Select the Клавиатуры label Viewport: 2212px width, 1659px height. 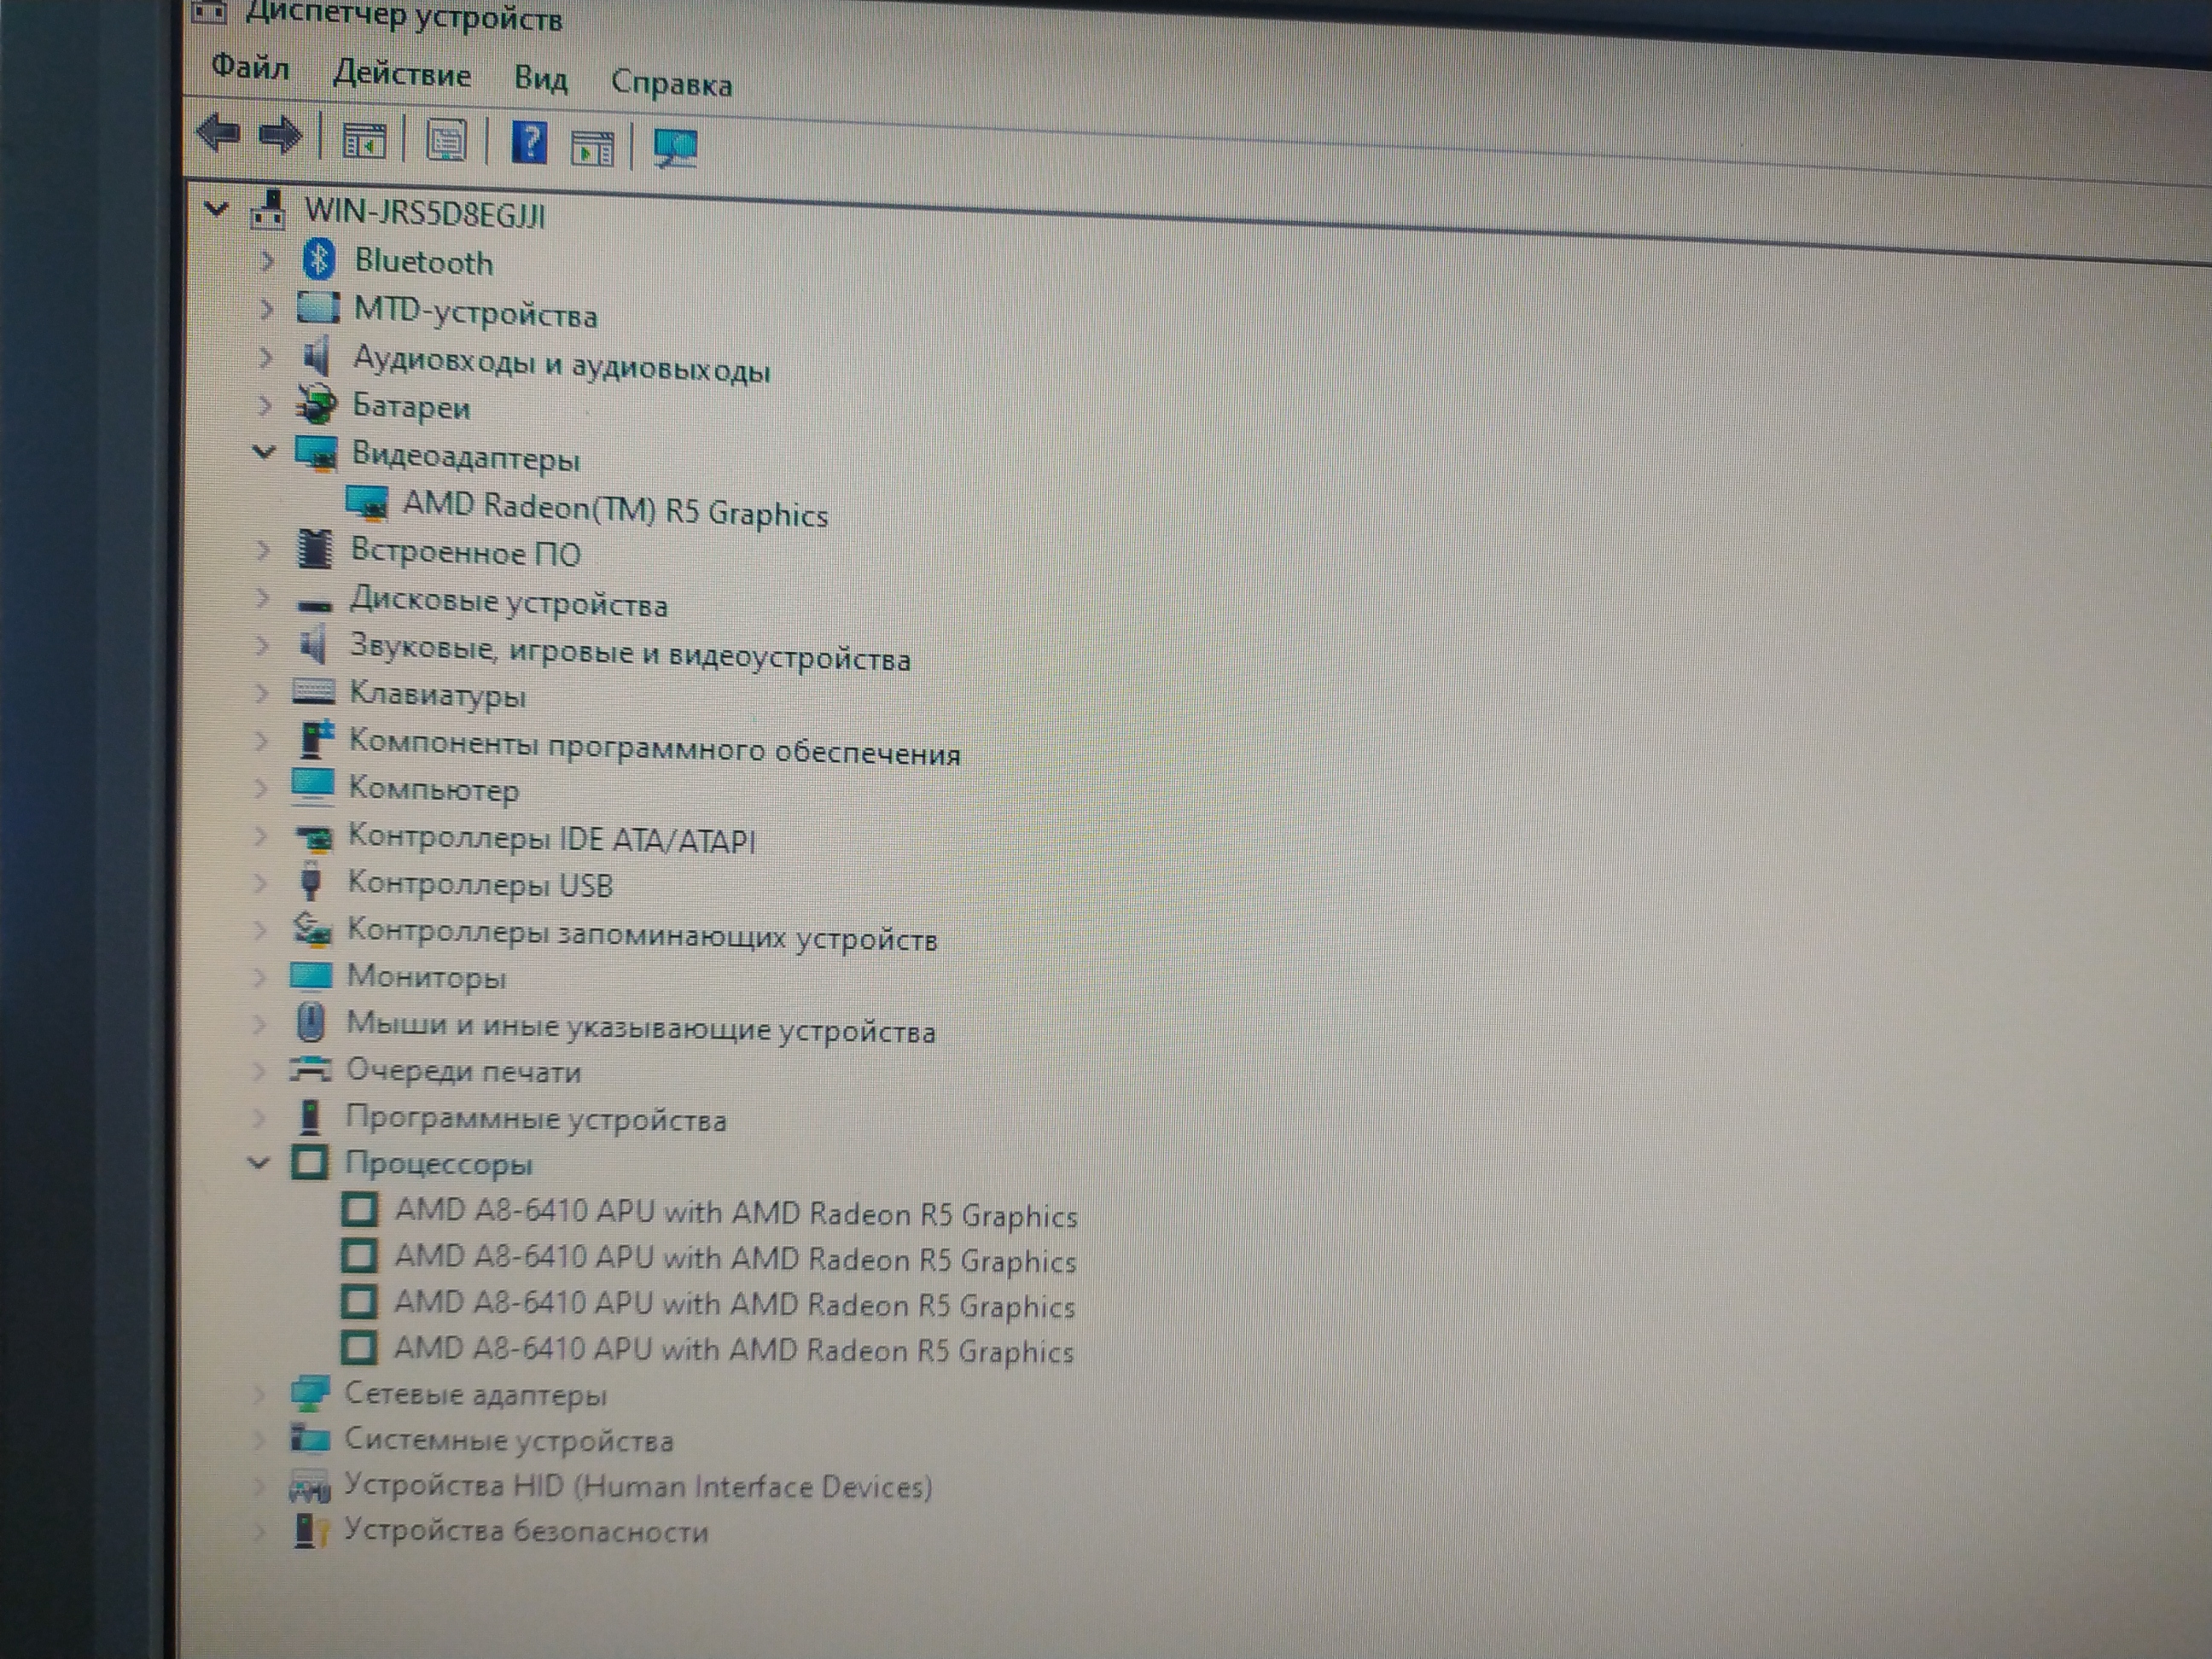(437, 694)
